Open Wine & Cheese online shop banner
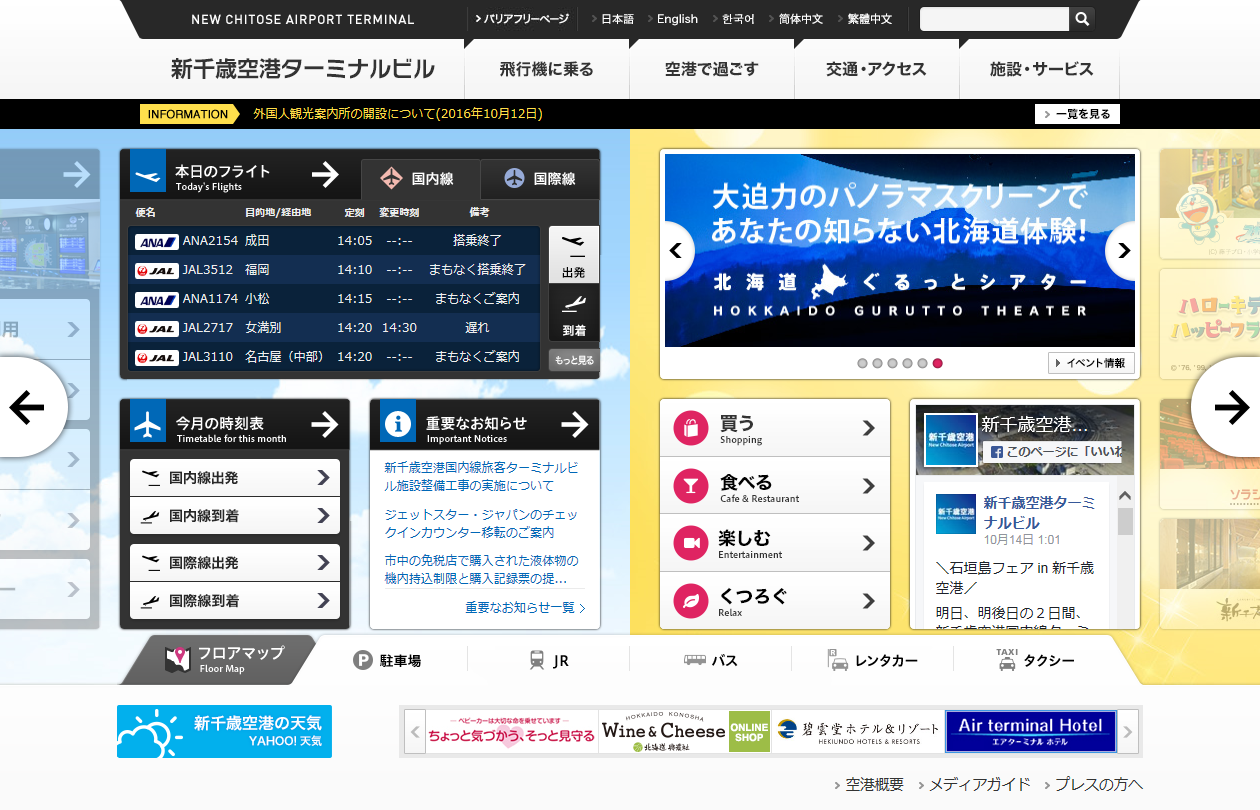1260x810 pixels. [x=685, y=731]
